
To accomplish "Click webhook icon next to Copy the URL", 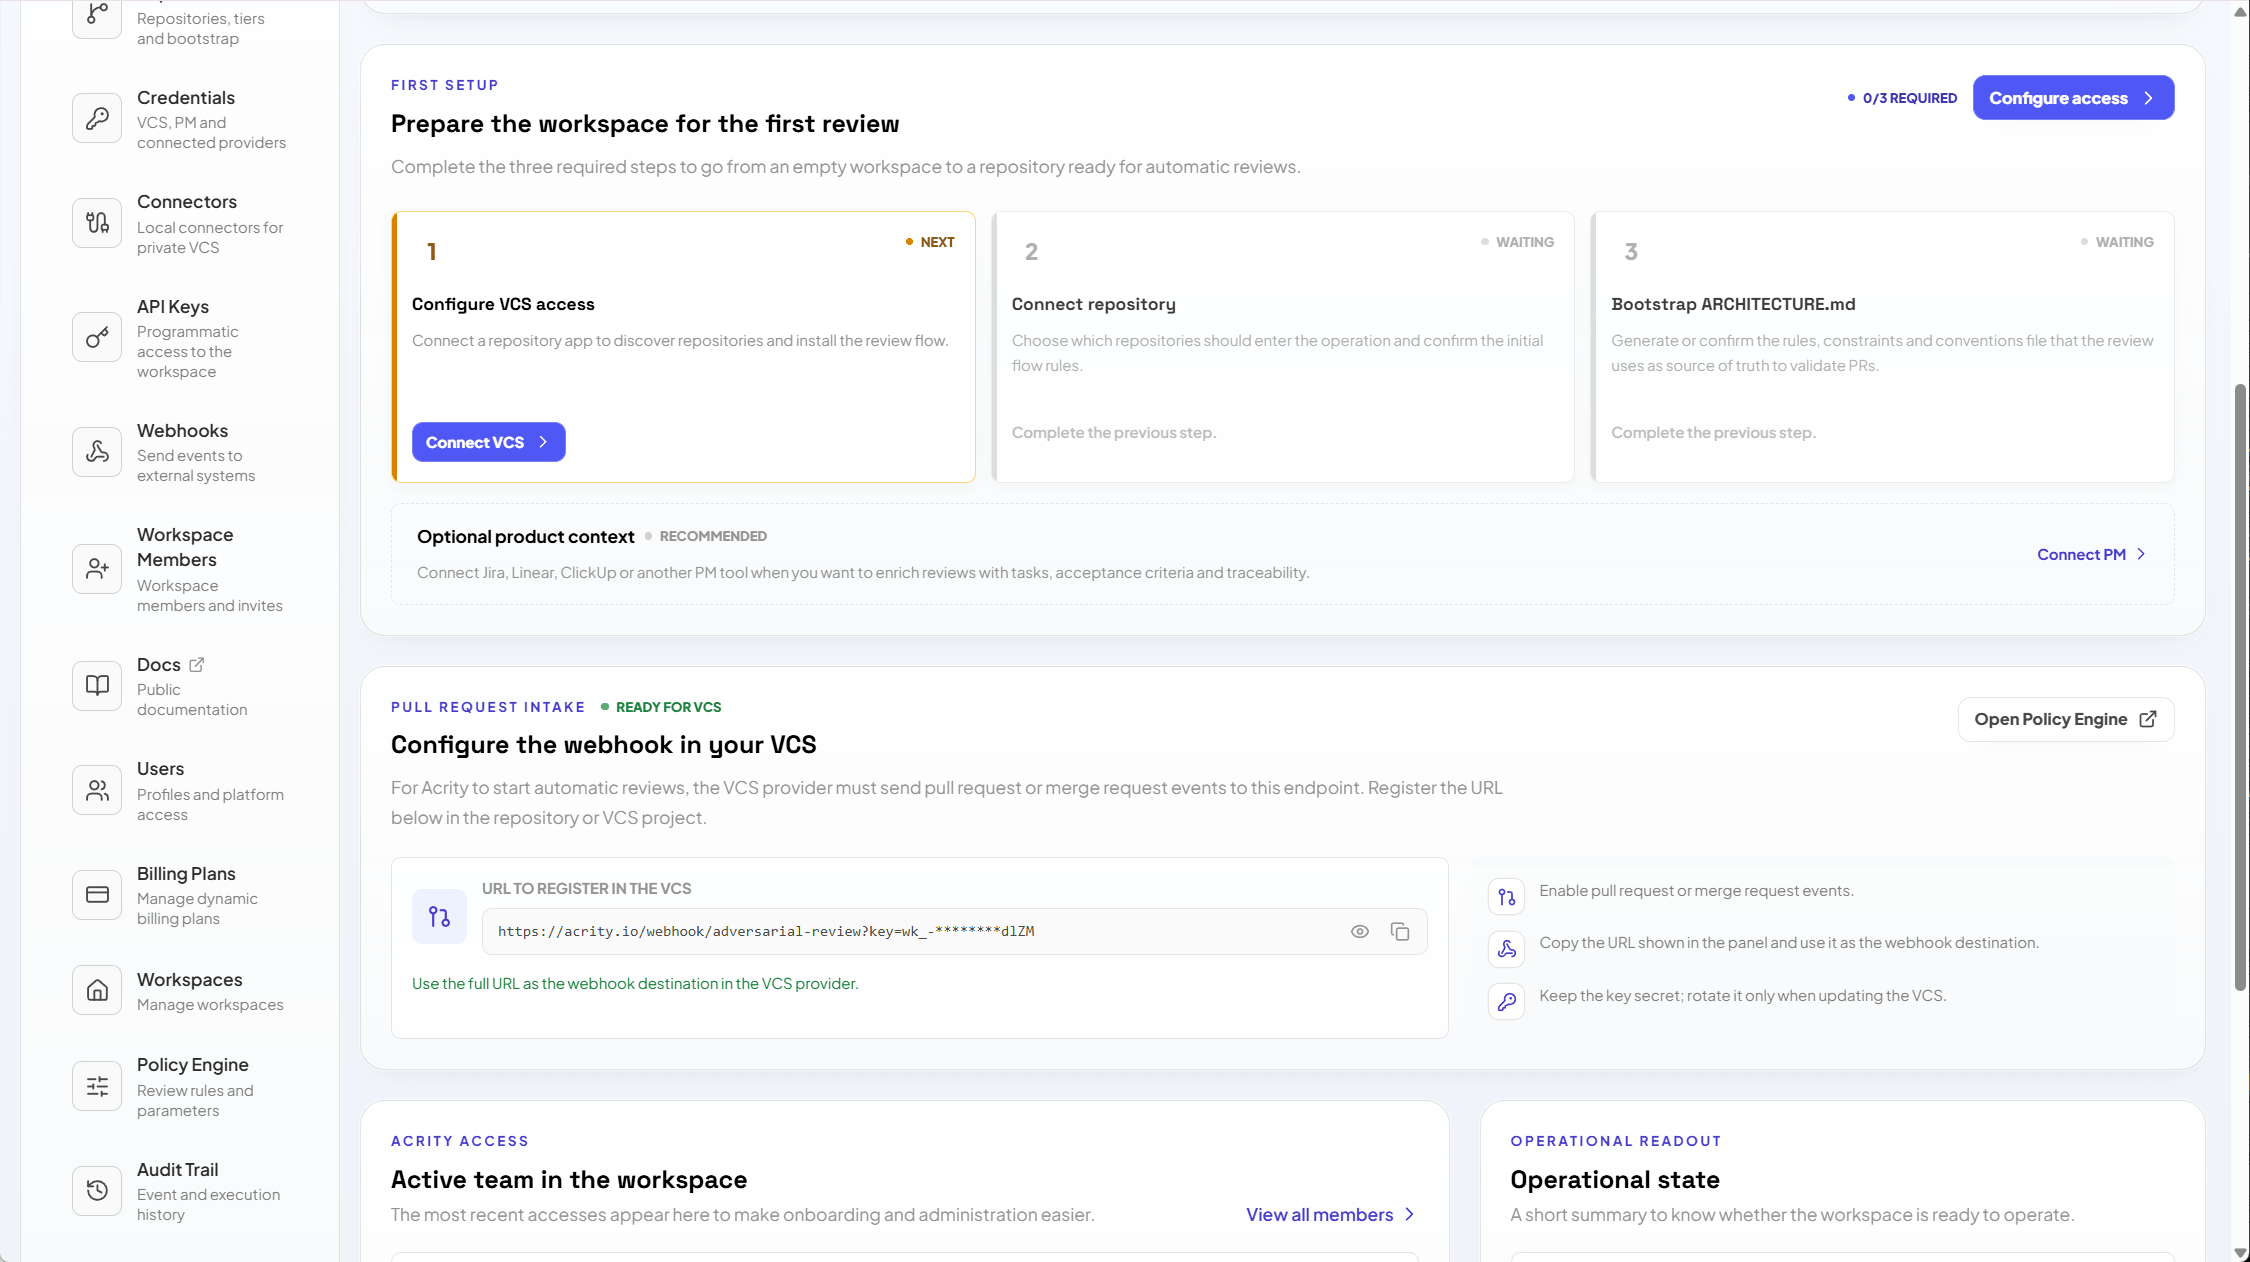I will coord(1506,949).
